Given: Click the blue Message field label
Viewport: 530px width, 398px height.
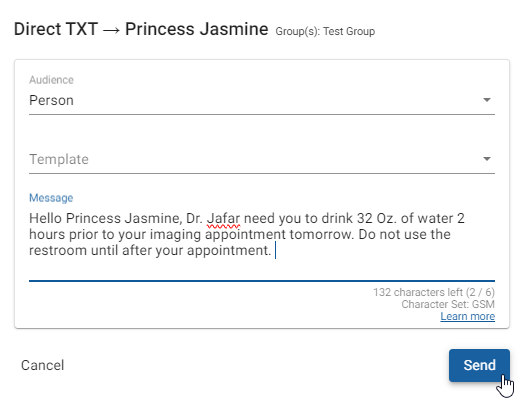Looking at the screenshot, I should pos(51,198).
